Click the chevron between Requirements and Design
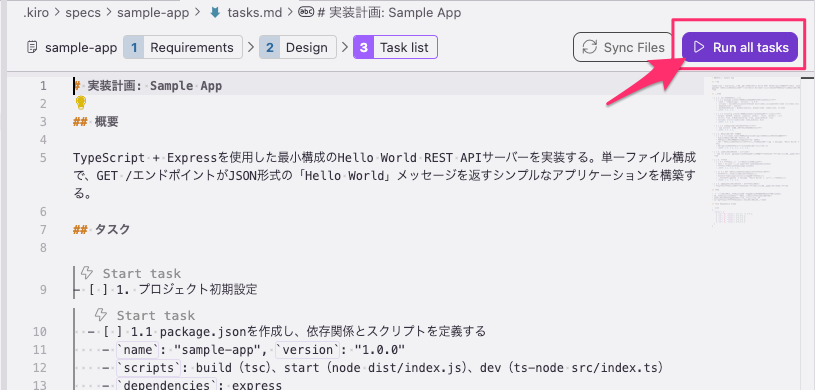This screenshot has height=390, width=815. tap(251, 47)
